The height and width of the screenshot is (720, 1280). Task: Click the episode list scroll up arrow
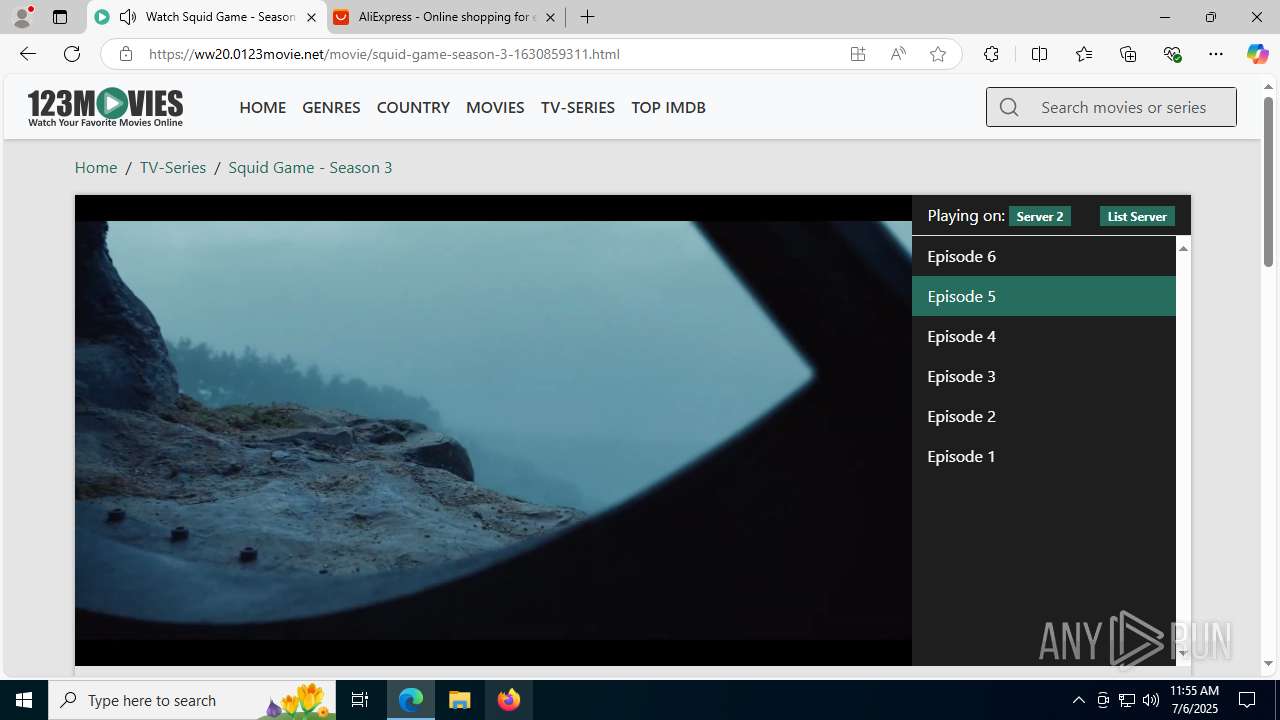1183,247
